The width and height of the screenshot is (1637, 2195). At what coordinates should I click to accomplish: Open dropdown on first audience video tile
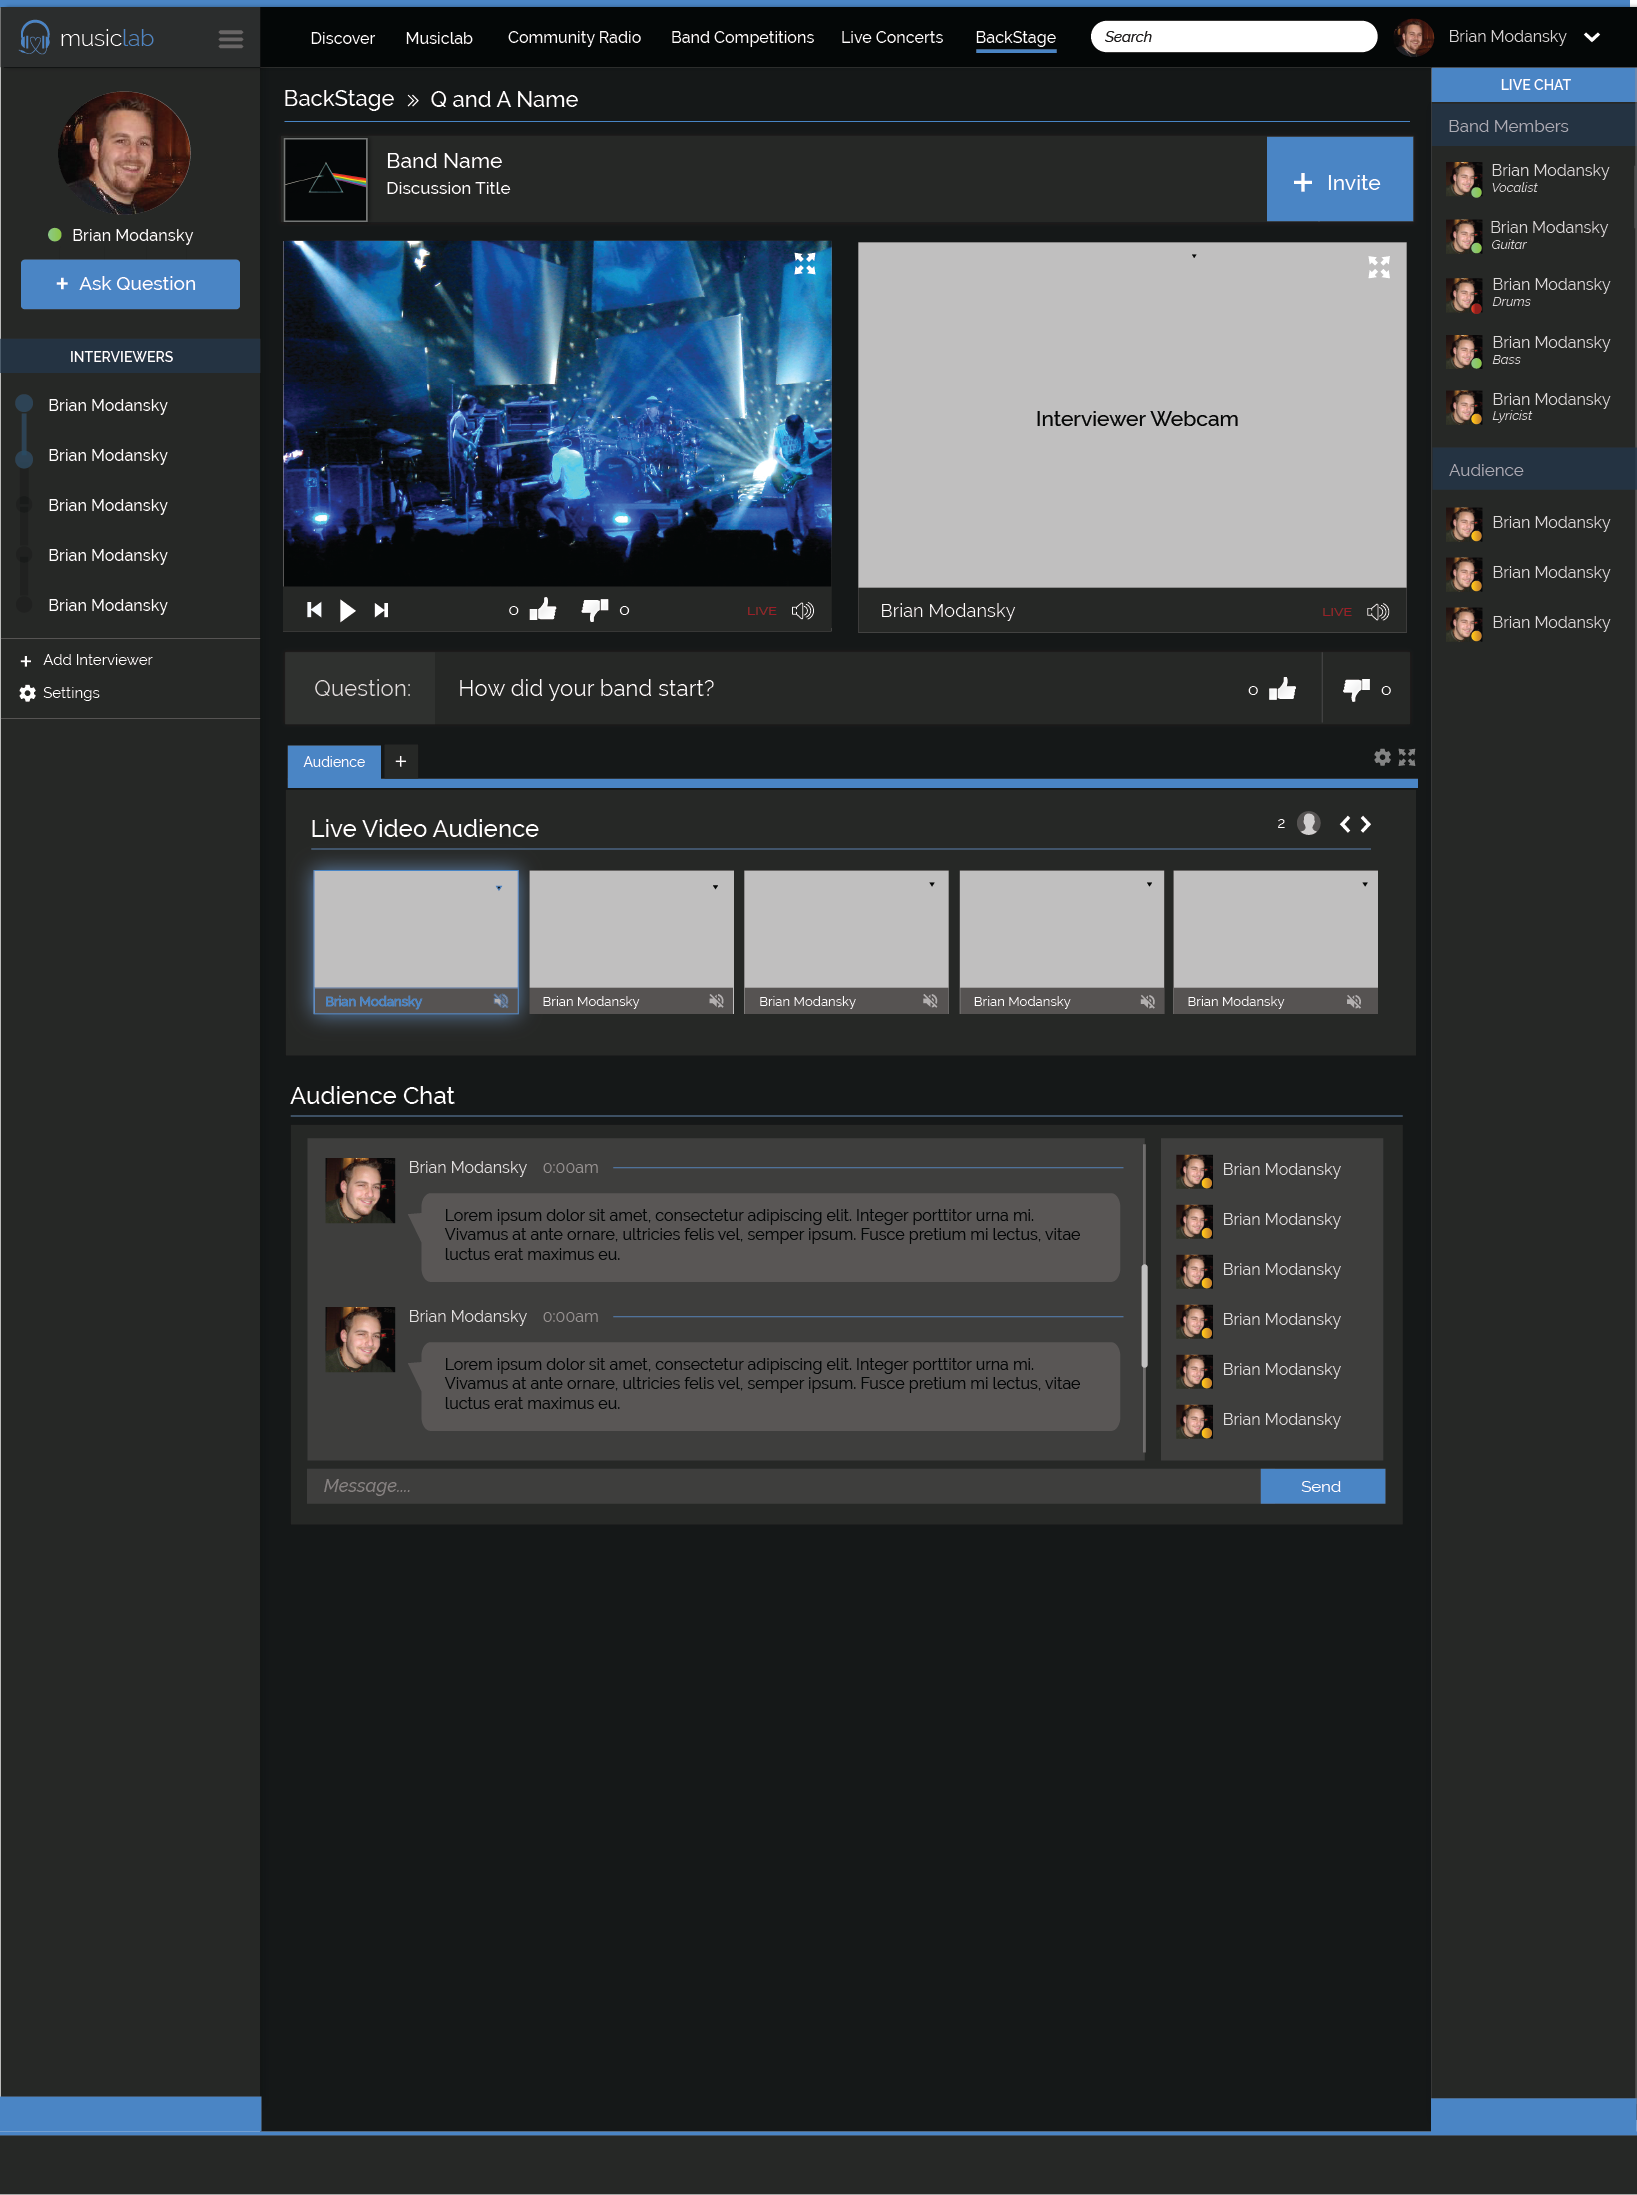[499, 888]
